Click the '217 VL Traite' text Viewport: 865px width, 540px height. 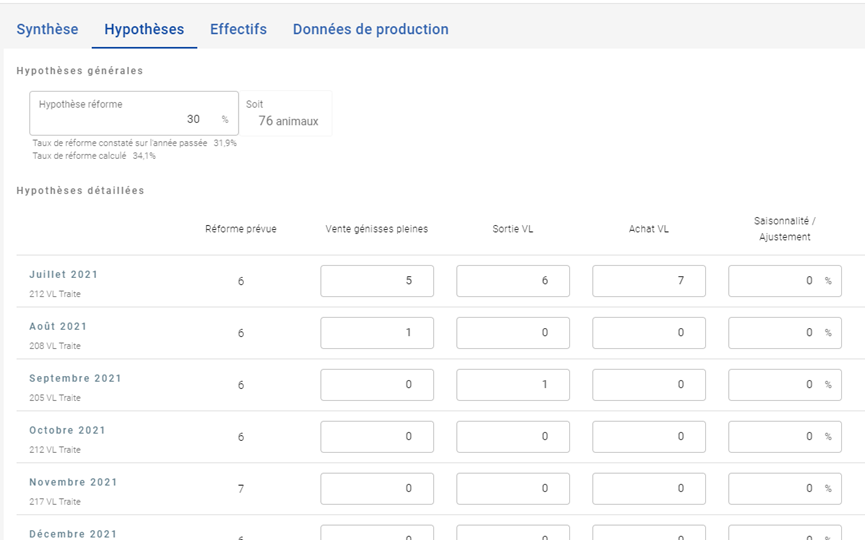(x=55, y=501)
